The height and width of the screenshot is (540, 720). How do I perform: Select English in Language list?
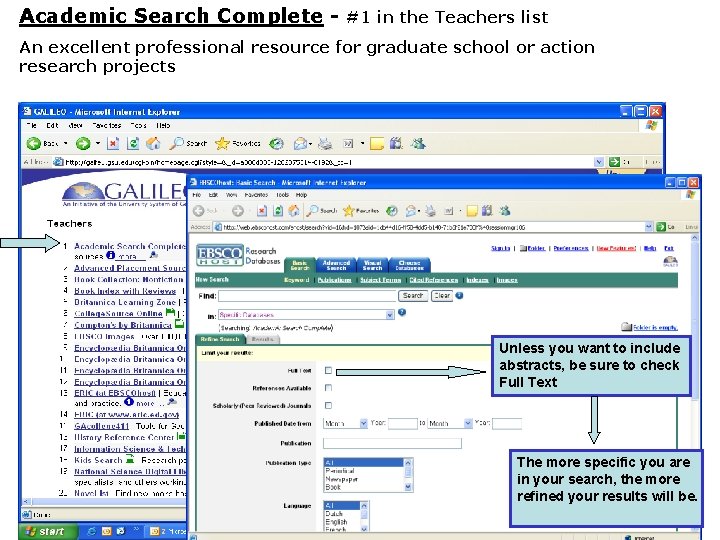pos(337,522)
